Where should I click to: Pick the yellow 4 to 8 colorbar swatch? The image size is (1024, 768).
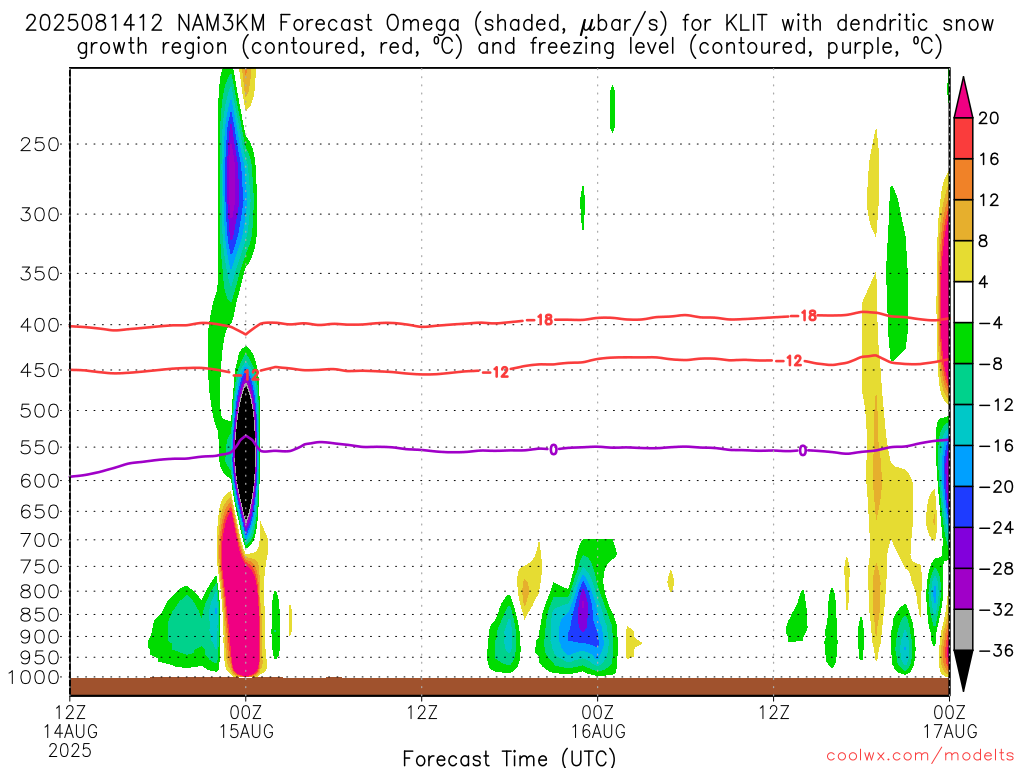click(963, 261)
